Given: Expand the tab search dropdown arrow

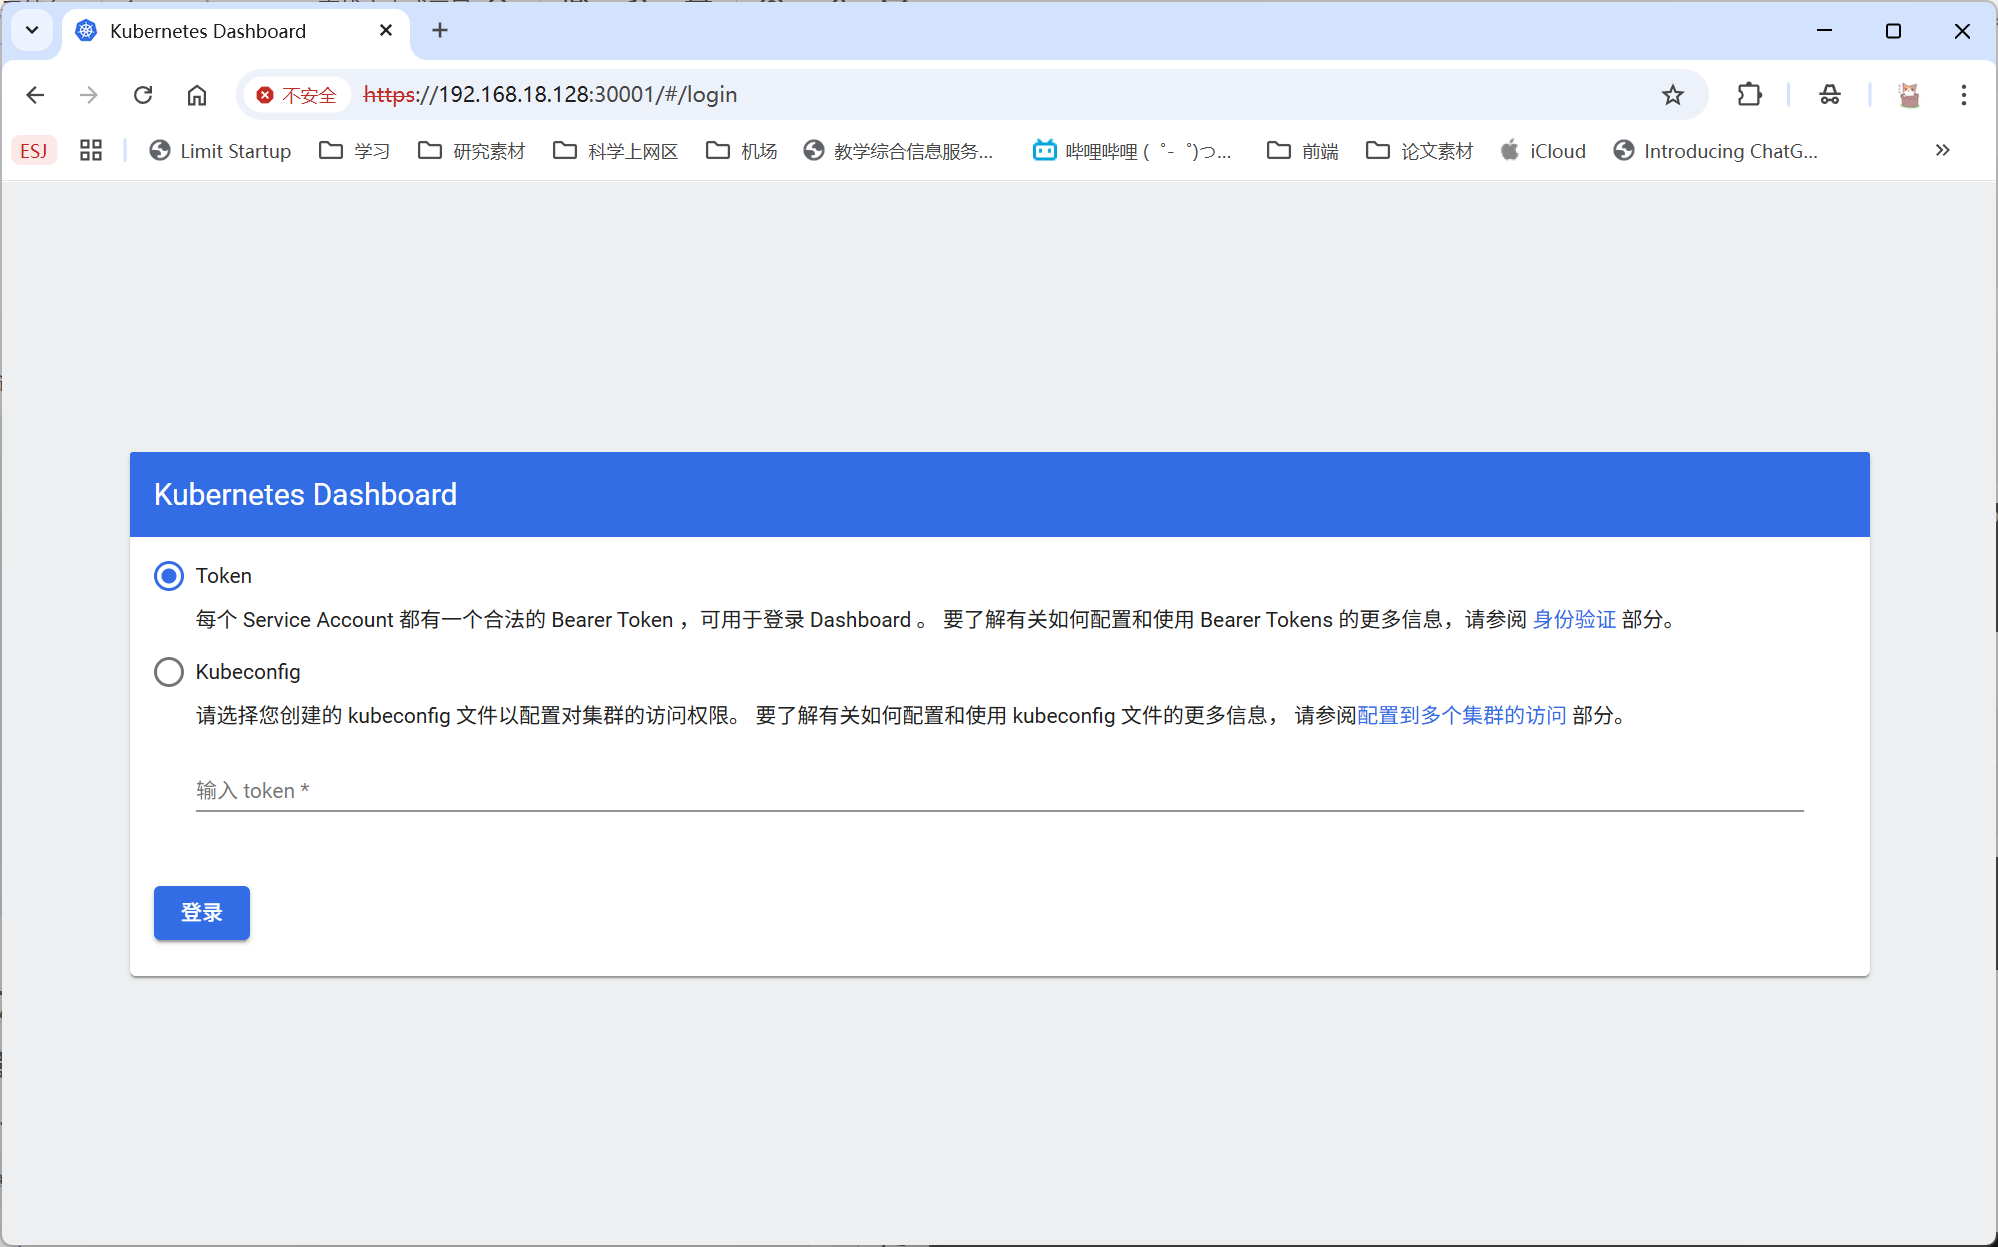Looking at the screenshot, I should pos(32,30).
